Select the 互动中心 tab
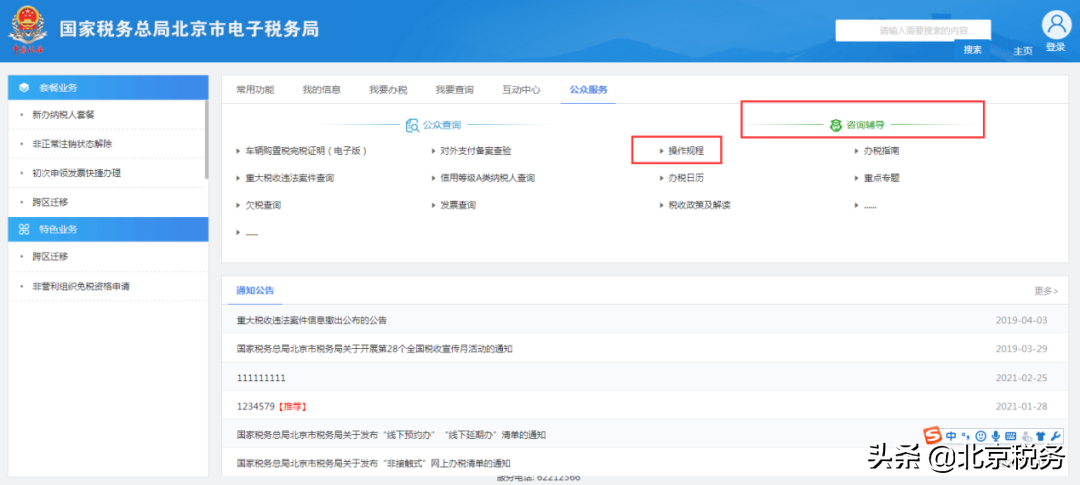 (x=521, y=90)
